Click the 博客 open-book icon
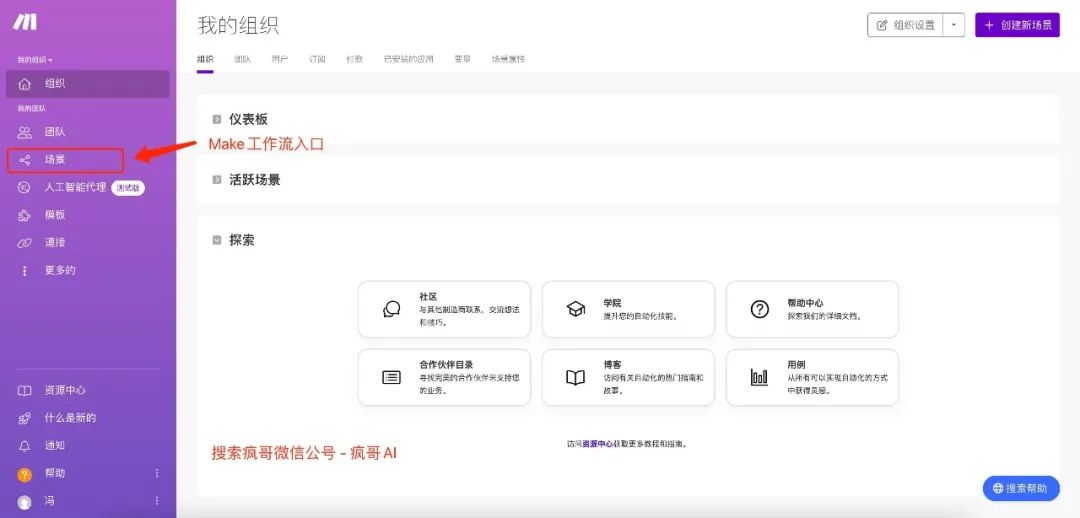This screenshot has width=1080, height=518. pyautogui.click(x=575, y=377)
